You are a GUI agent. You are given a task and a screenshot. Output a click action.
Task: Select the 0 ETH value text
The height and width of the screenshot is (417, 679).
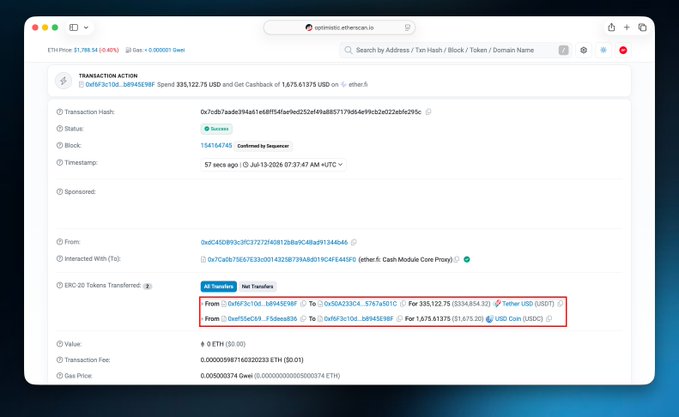[215, 344]
